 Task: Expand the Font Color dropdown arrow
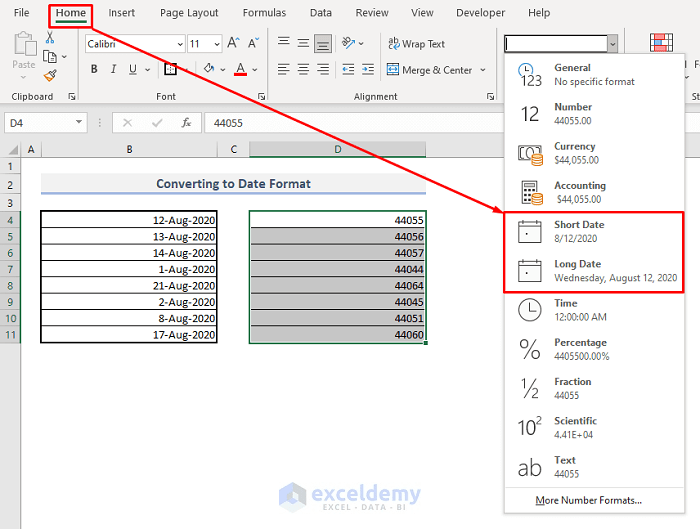pyautogui.click(x=254, y=70)
